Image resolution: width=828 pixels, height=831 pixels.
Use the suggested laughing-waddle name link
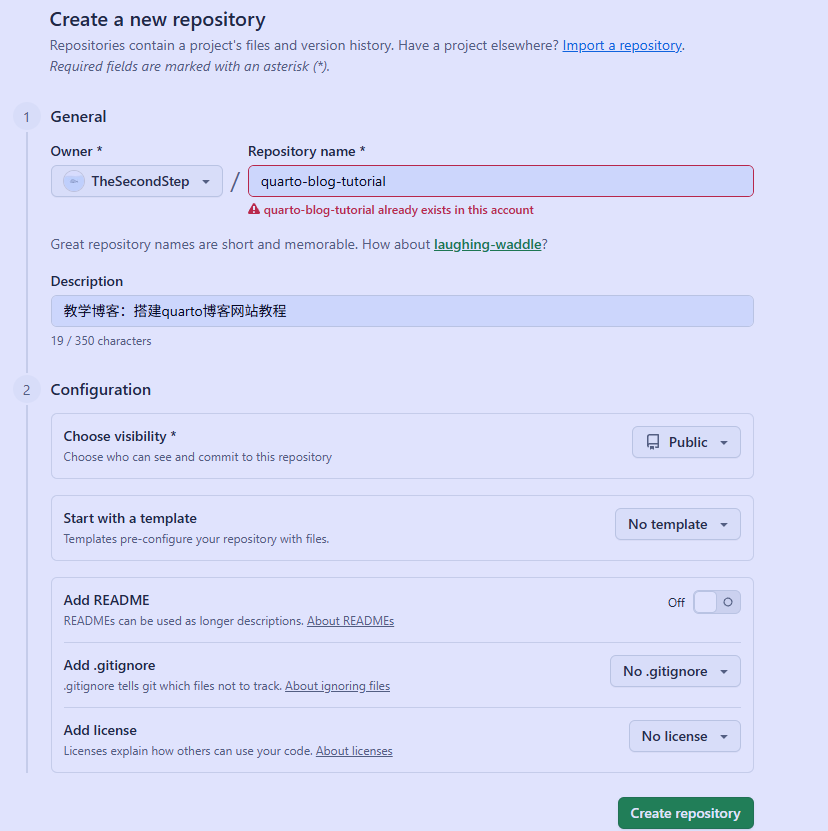coord(487,244)
